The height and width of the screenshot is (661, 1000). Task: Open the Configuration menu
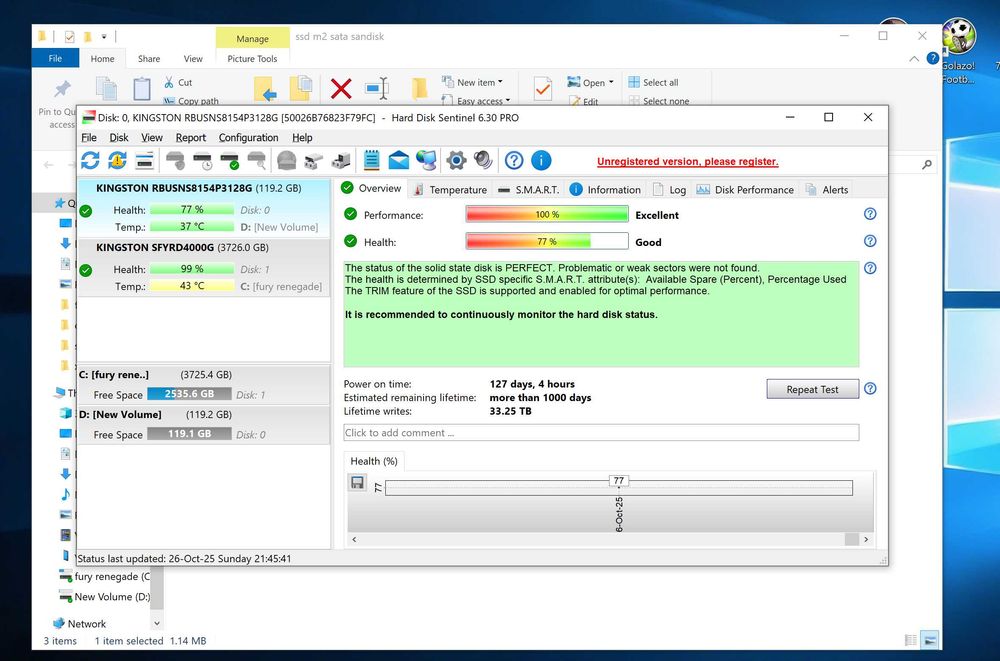click(248, 138)
